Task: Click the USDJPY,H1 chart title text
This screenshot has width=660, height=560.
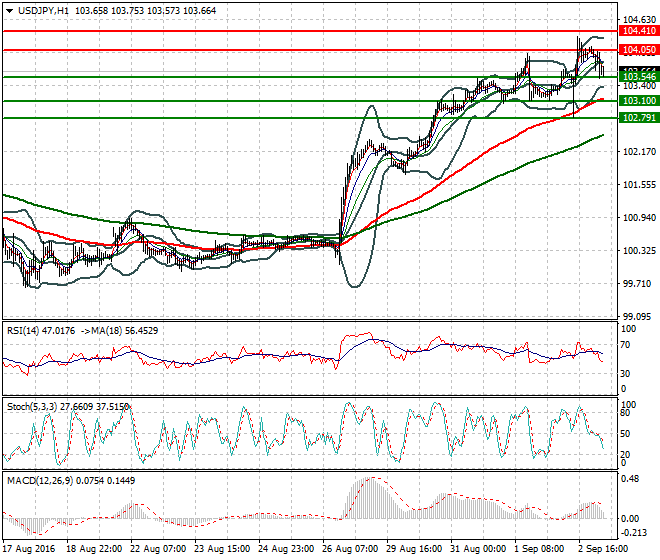Action: (x=43, y=11)
